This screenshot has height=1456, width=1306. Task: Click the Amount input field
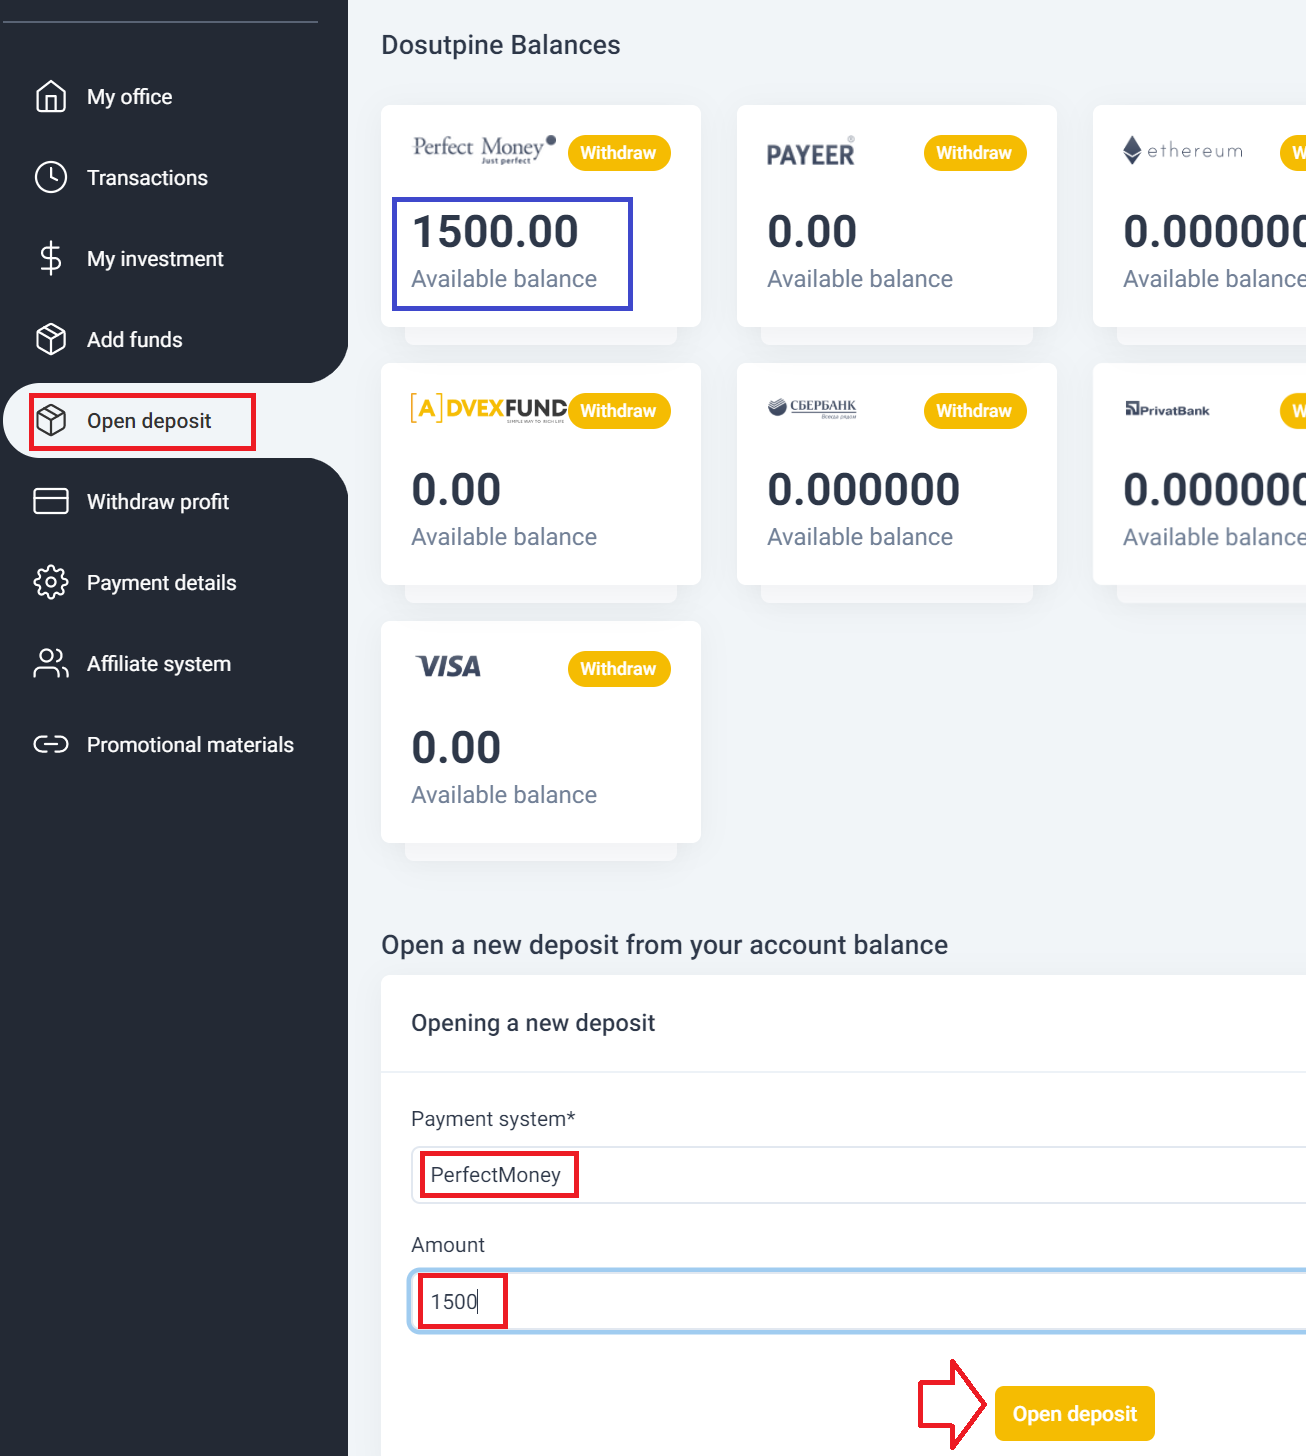pyautogui.click(x=858, y=1302)
